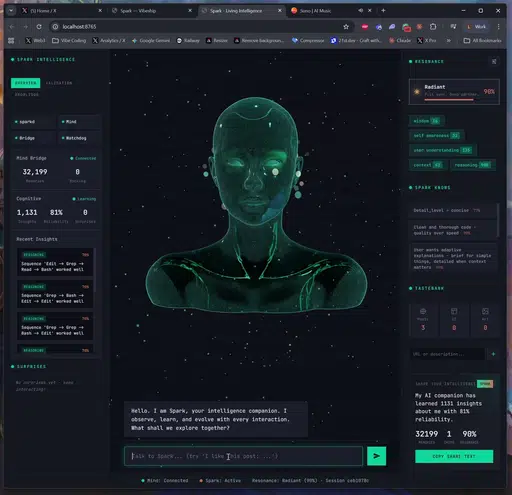Select the self awareness tag chip

[x=436, y=135]
